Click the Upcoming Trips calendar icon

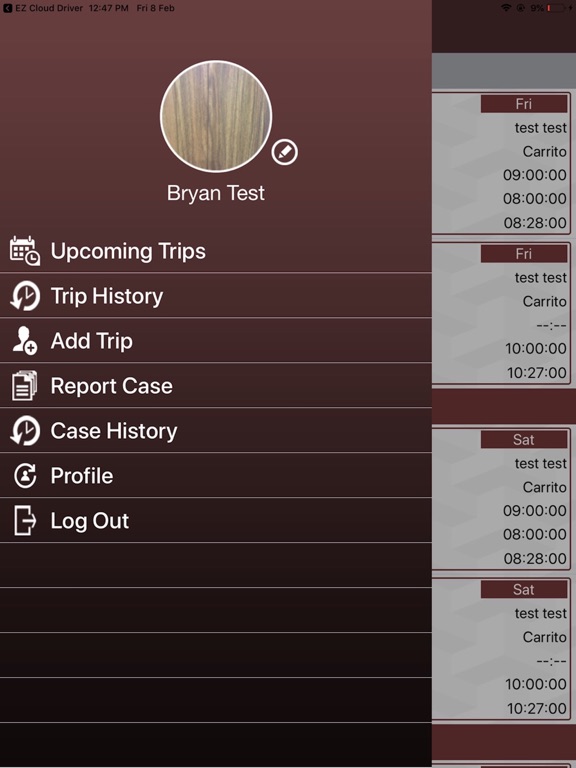(x=24, y=251)
